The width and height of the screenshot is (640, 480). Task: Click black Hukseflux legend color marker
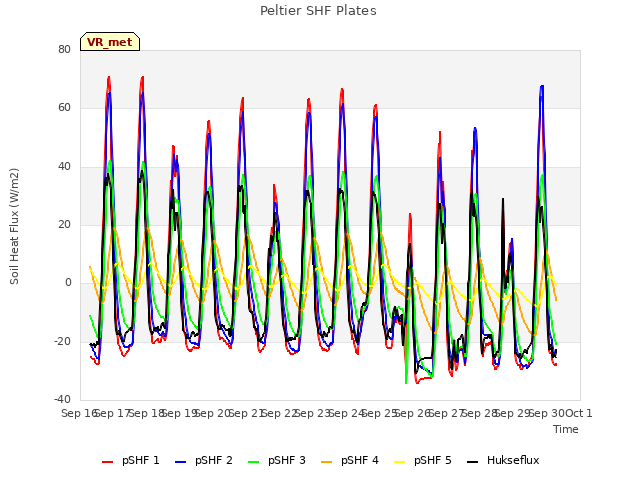tap(473, 462)
